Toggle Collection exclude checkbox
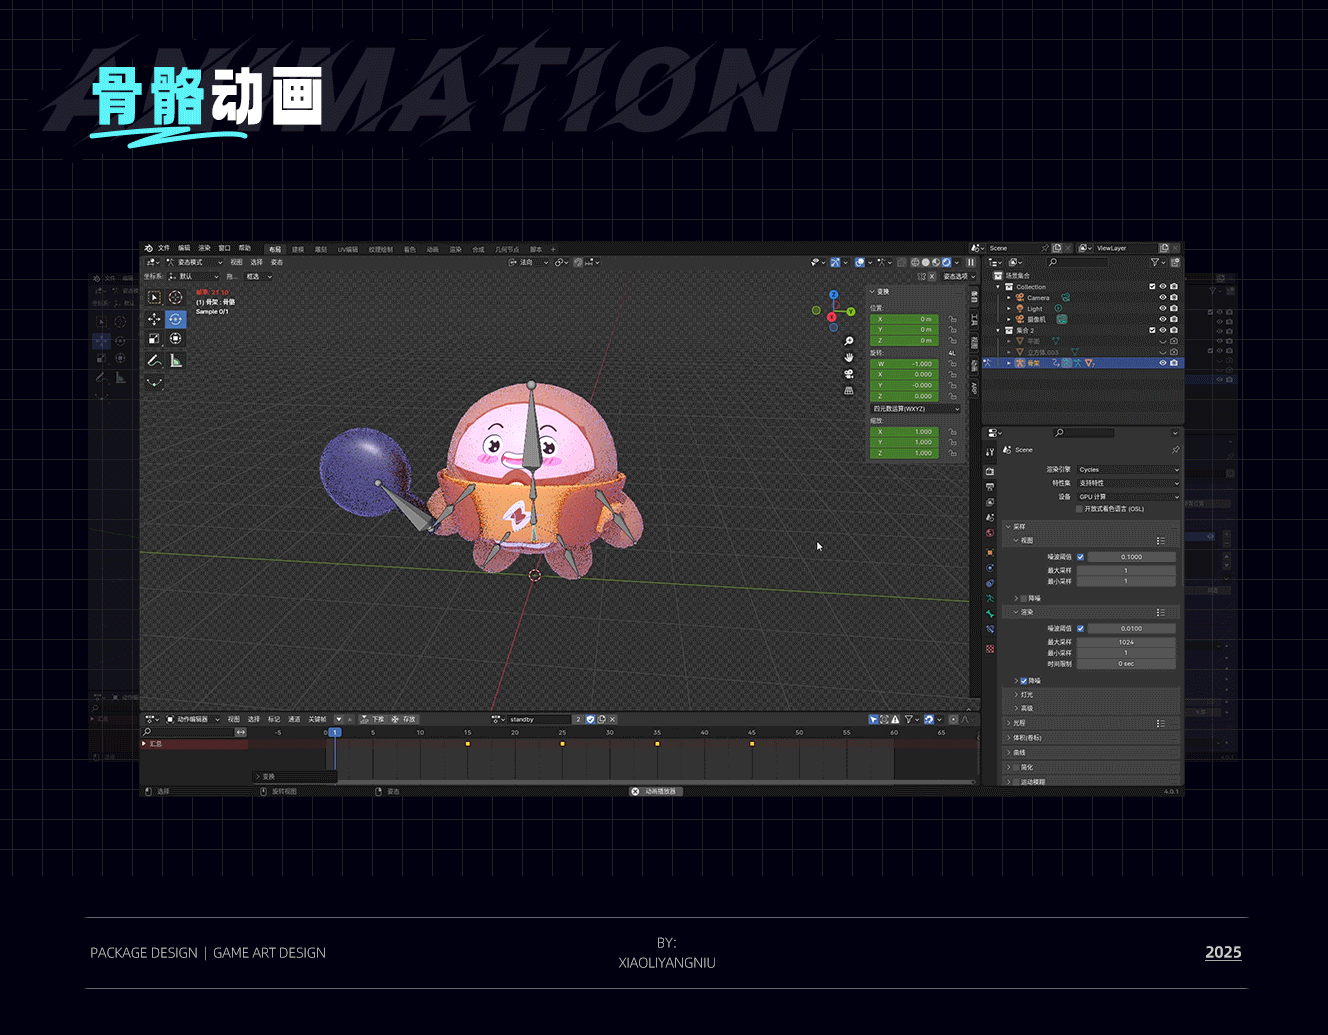This screenshot has width=1328, height=1035. (x=1152, y=286)
